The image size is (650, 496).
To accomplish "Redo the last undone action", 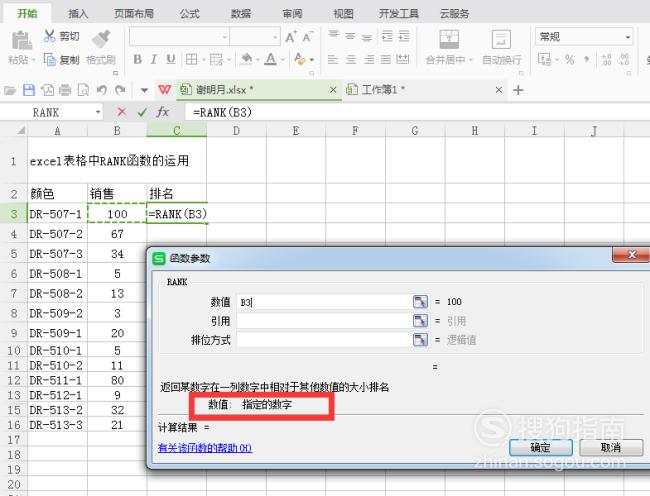I will pos(120,90).
